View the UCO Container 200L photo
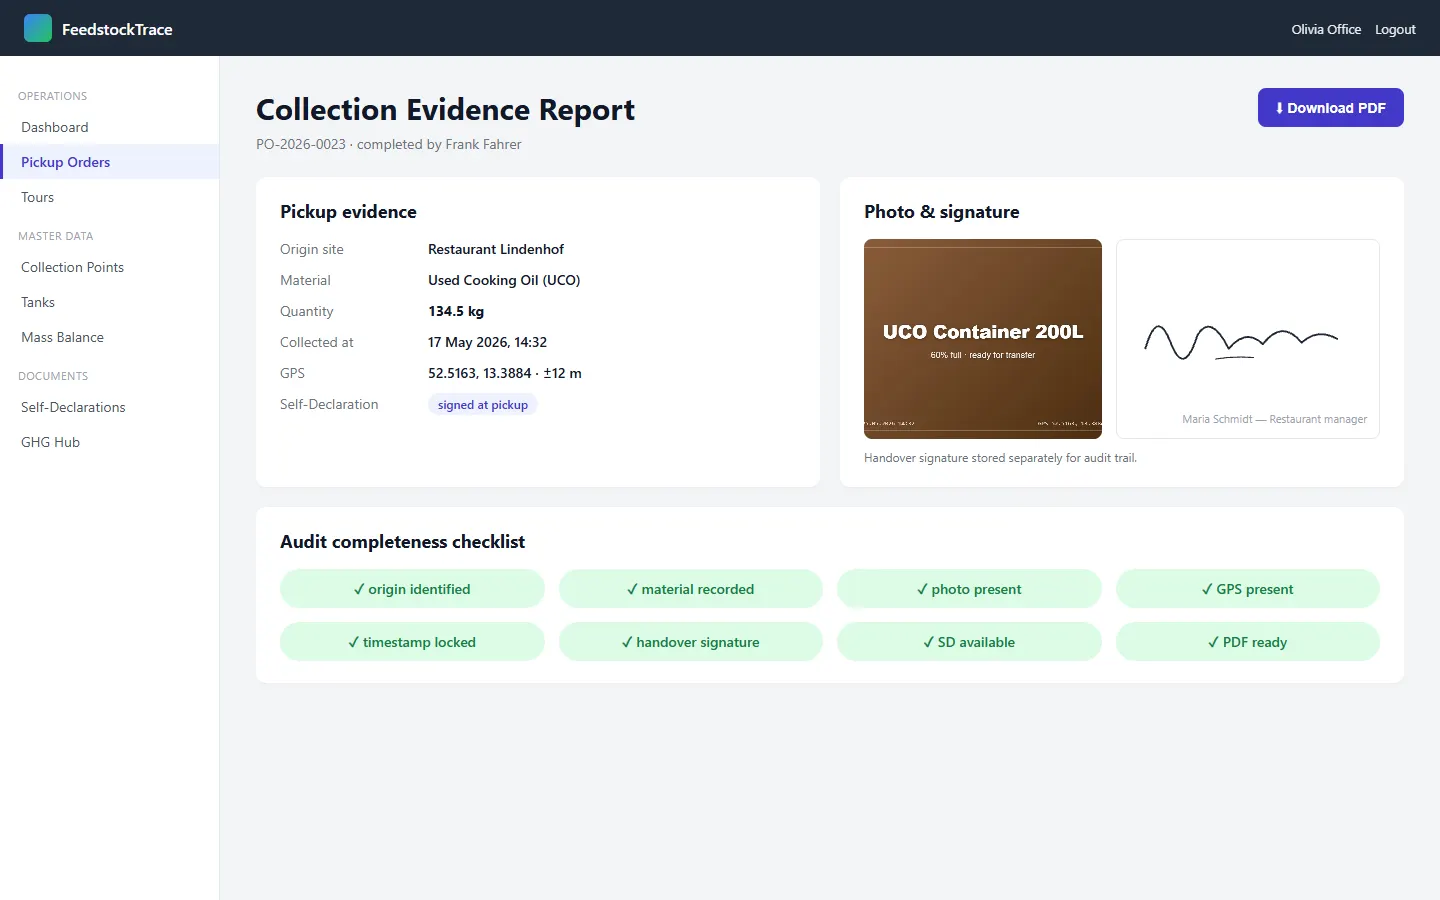 tap(983, 339)
